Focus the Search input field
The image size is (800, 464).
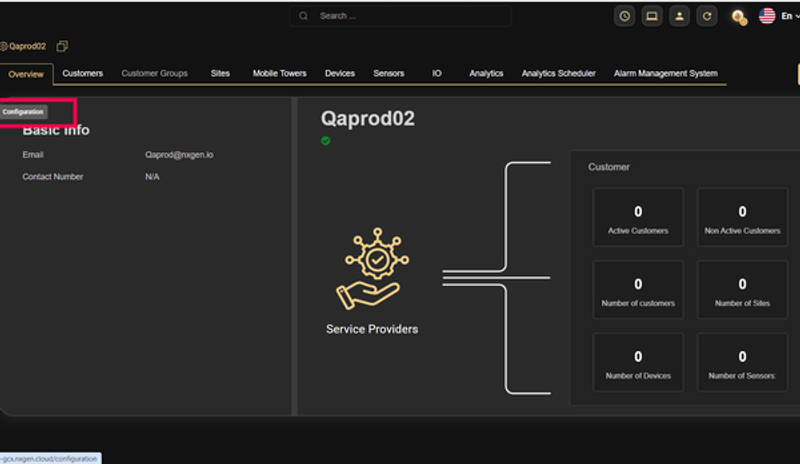(401, 16)
